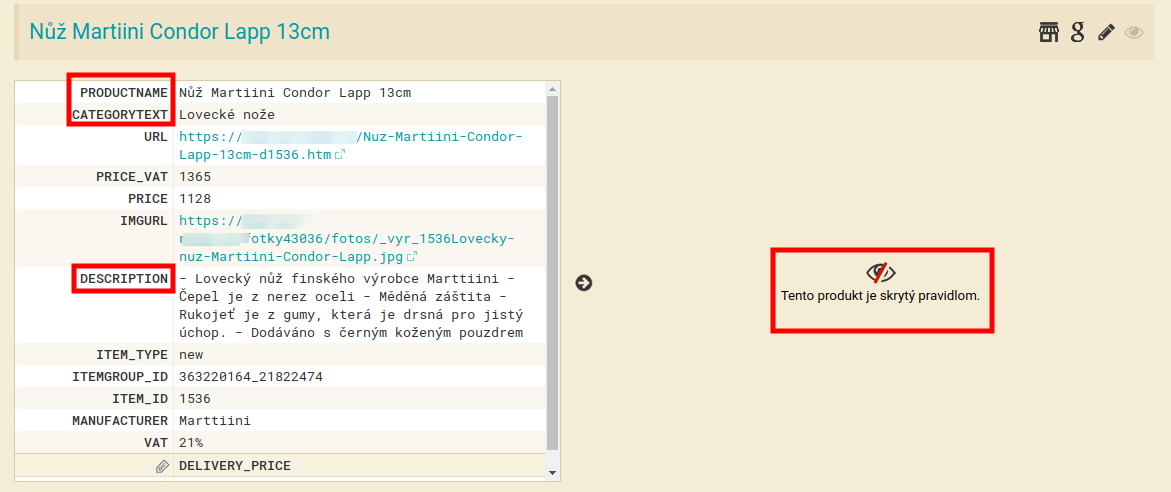
Task: Click the PRICE_VAT value 1365
Action: [x=195, y=177]
